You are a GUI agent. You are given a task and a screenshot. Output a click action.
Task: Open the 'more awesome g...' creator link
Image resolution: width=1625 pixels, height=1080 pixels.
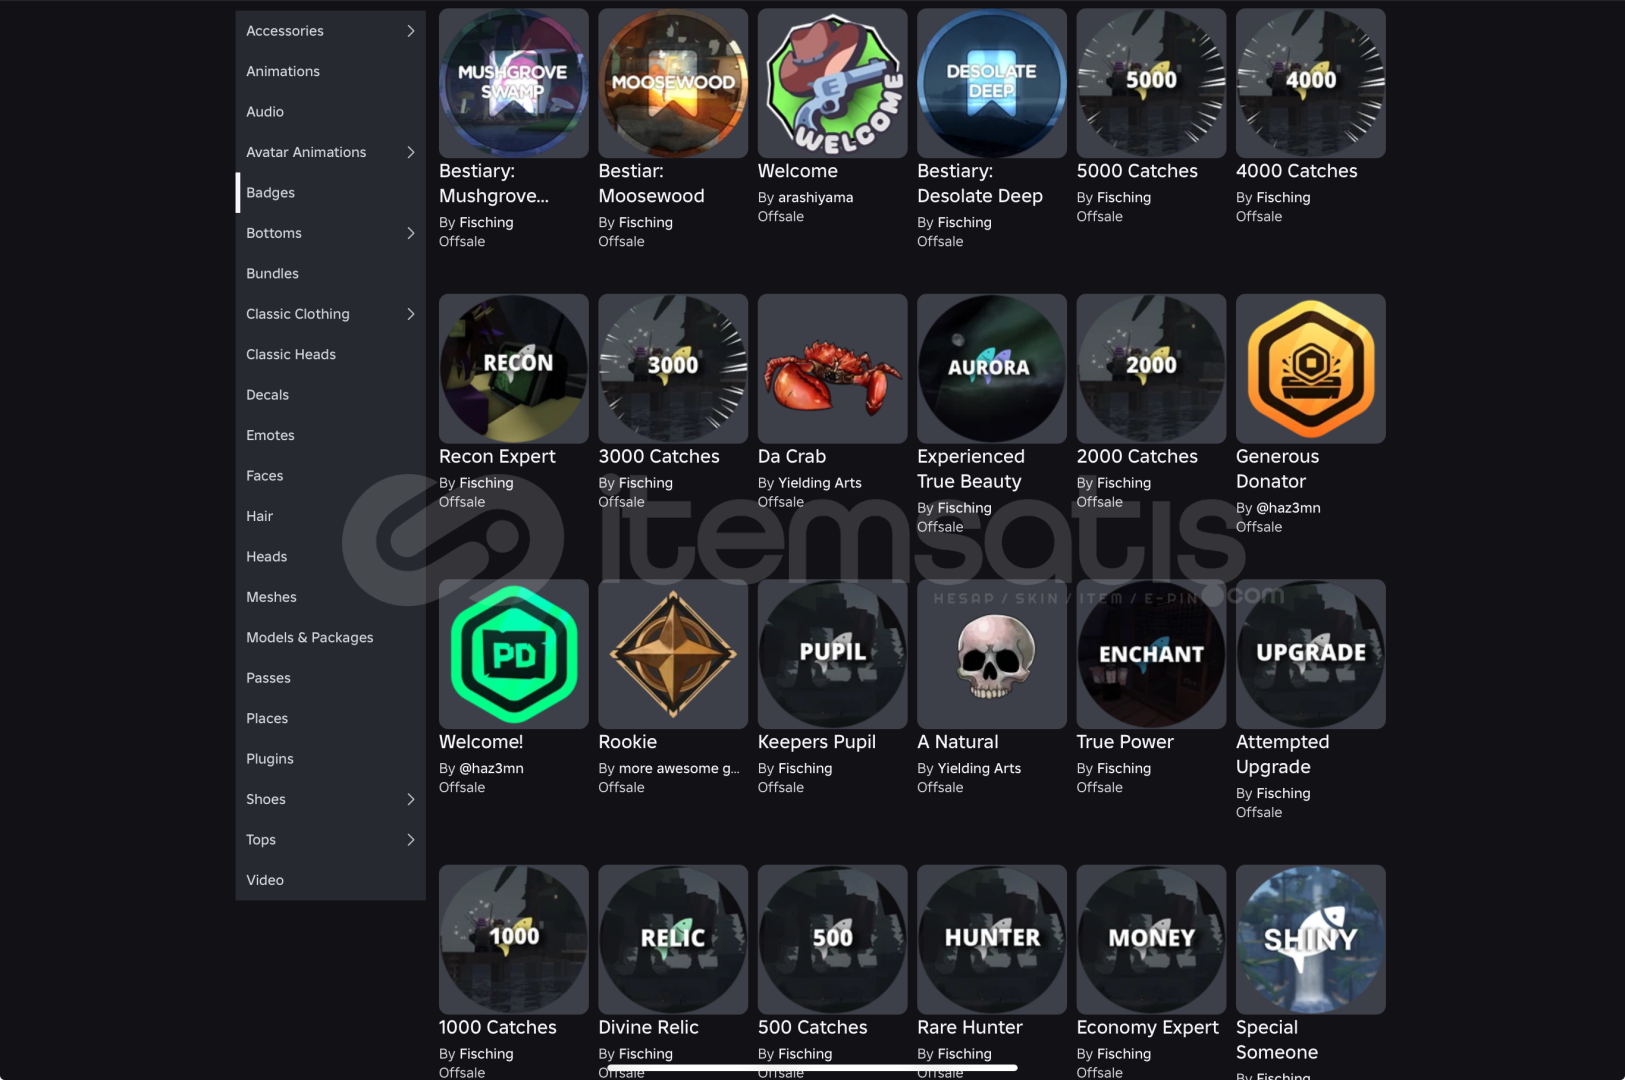pos(679,769)
